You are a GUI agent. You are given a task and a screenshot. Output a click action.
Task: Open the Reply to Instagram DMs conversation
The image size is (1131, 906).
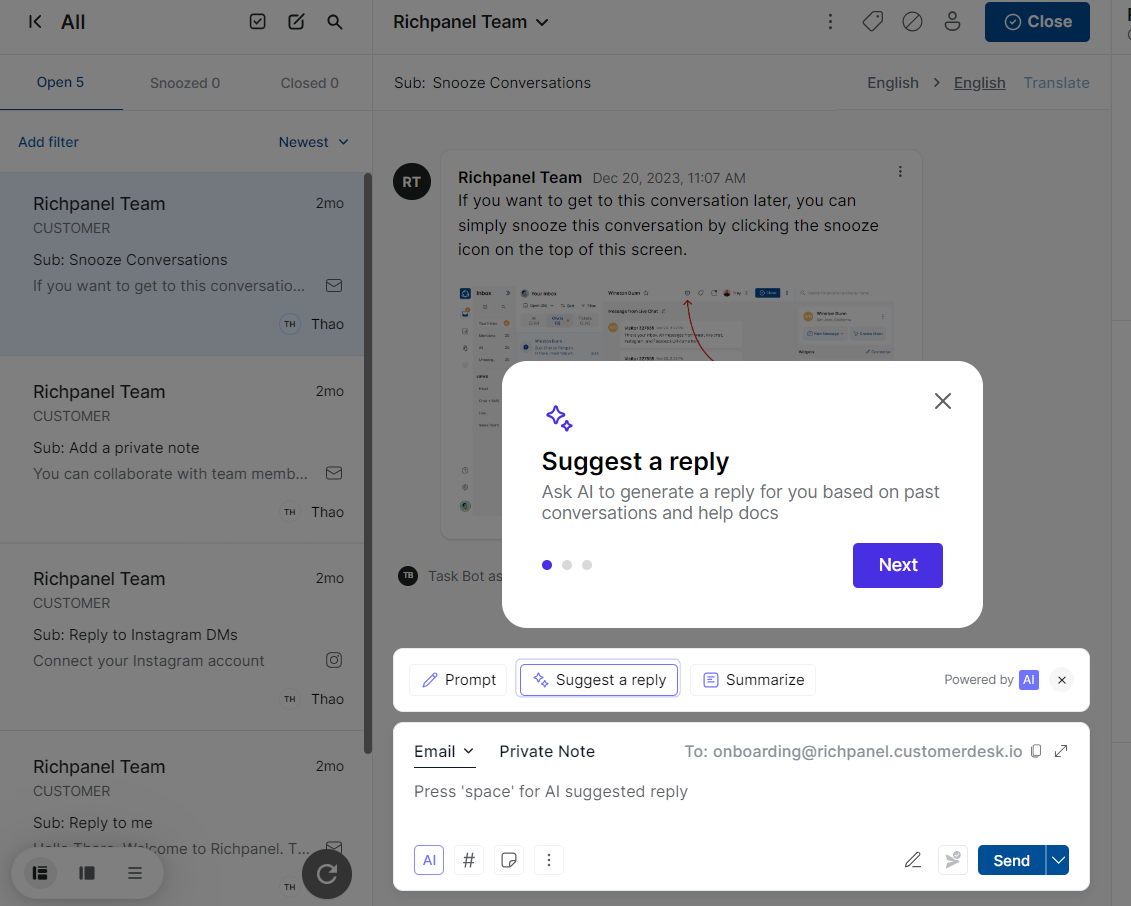click(x=182, y=637)
